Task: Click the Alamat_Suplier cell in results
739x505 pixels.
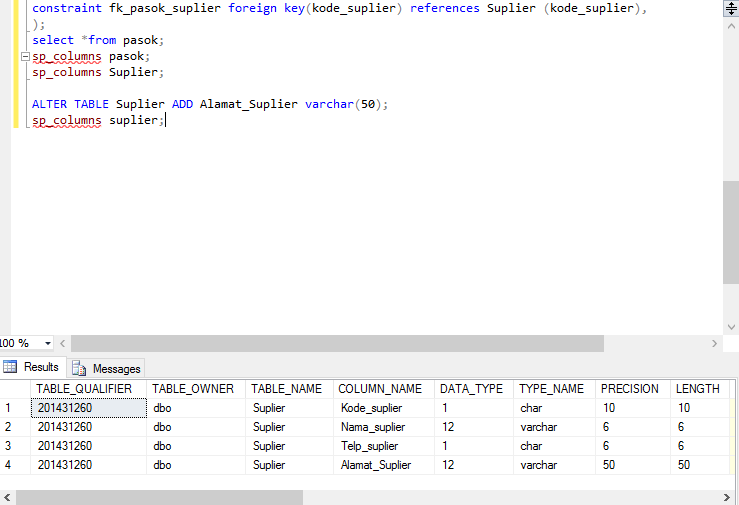Action: pos(384,465)
